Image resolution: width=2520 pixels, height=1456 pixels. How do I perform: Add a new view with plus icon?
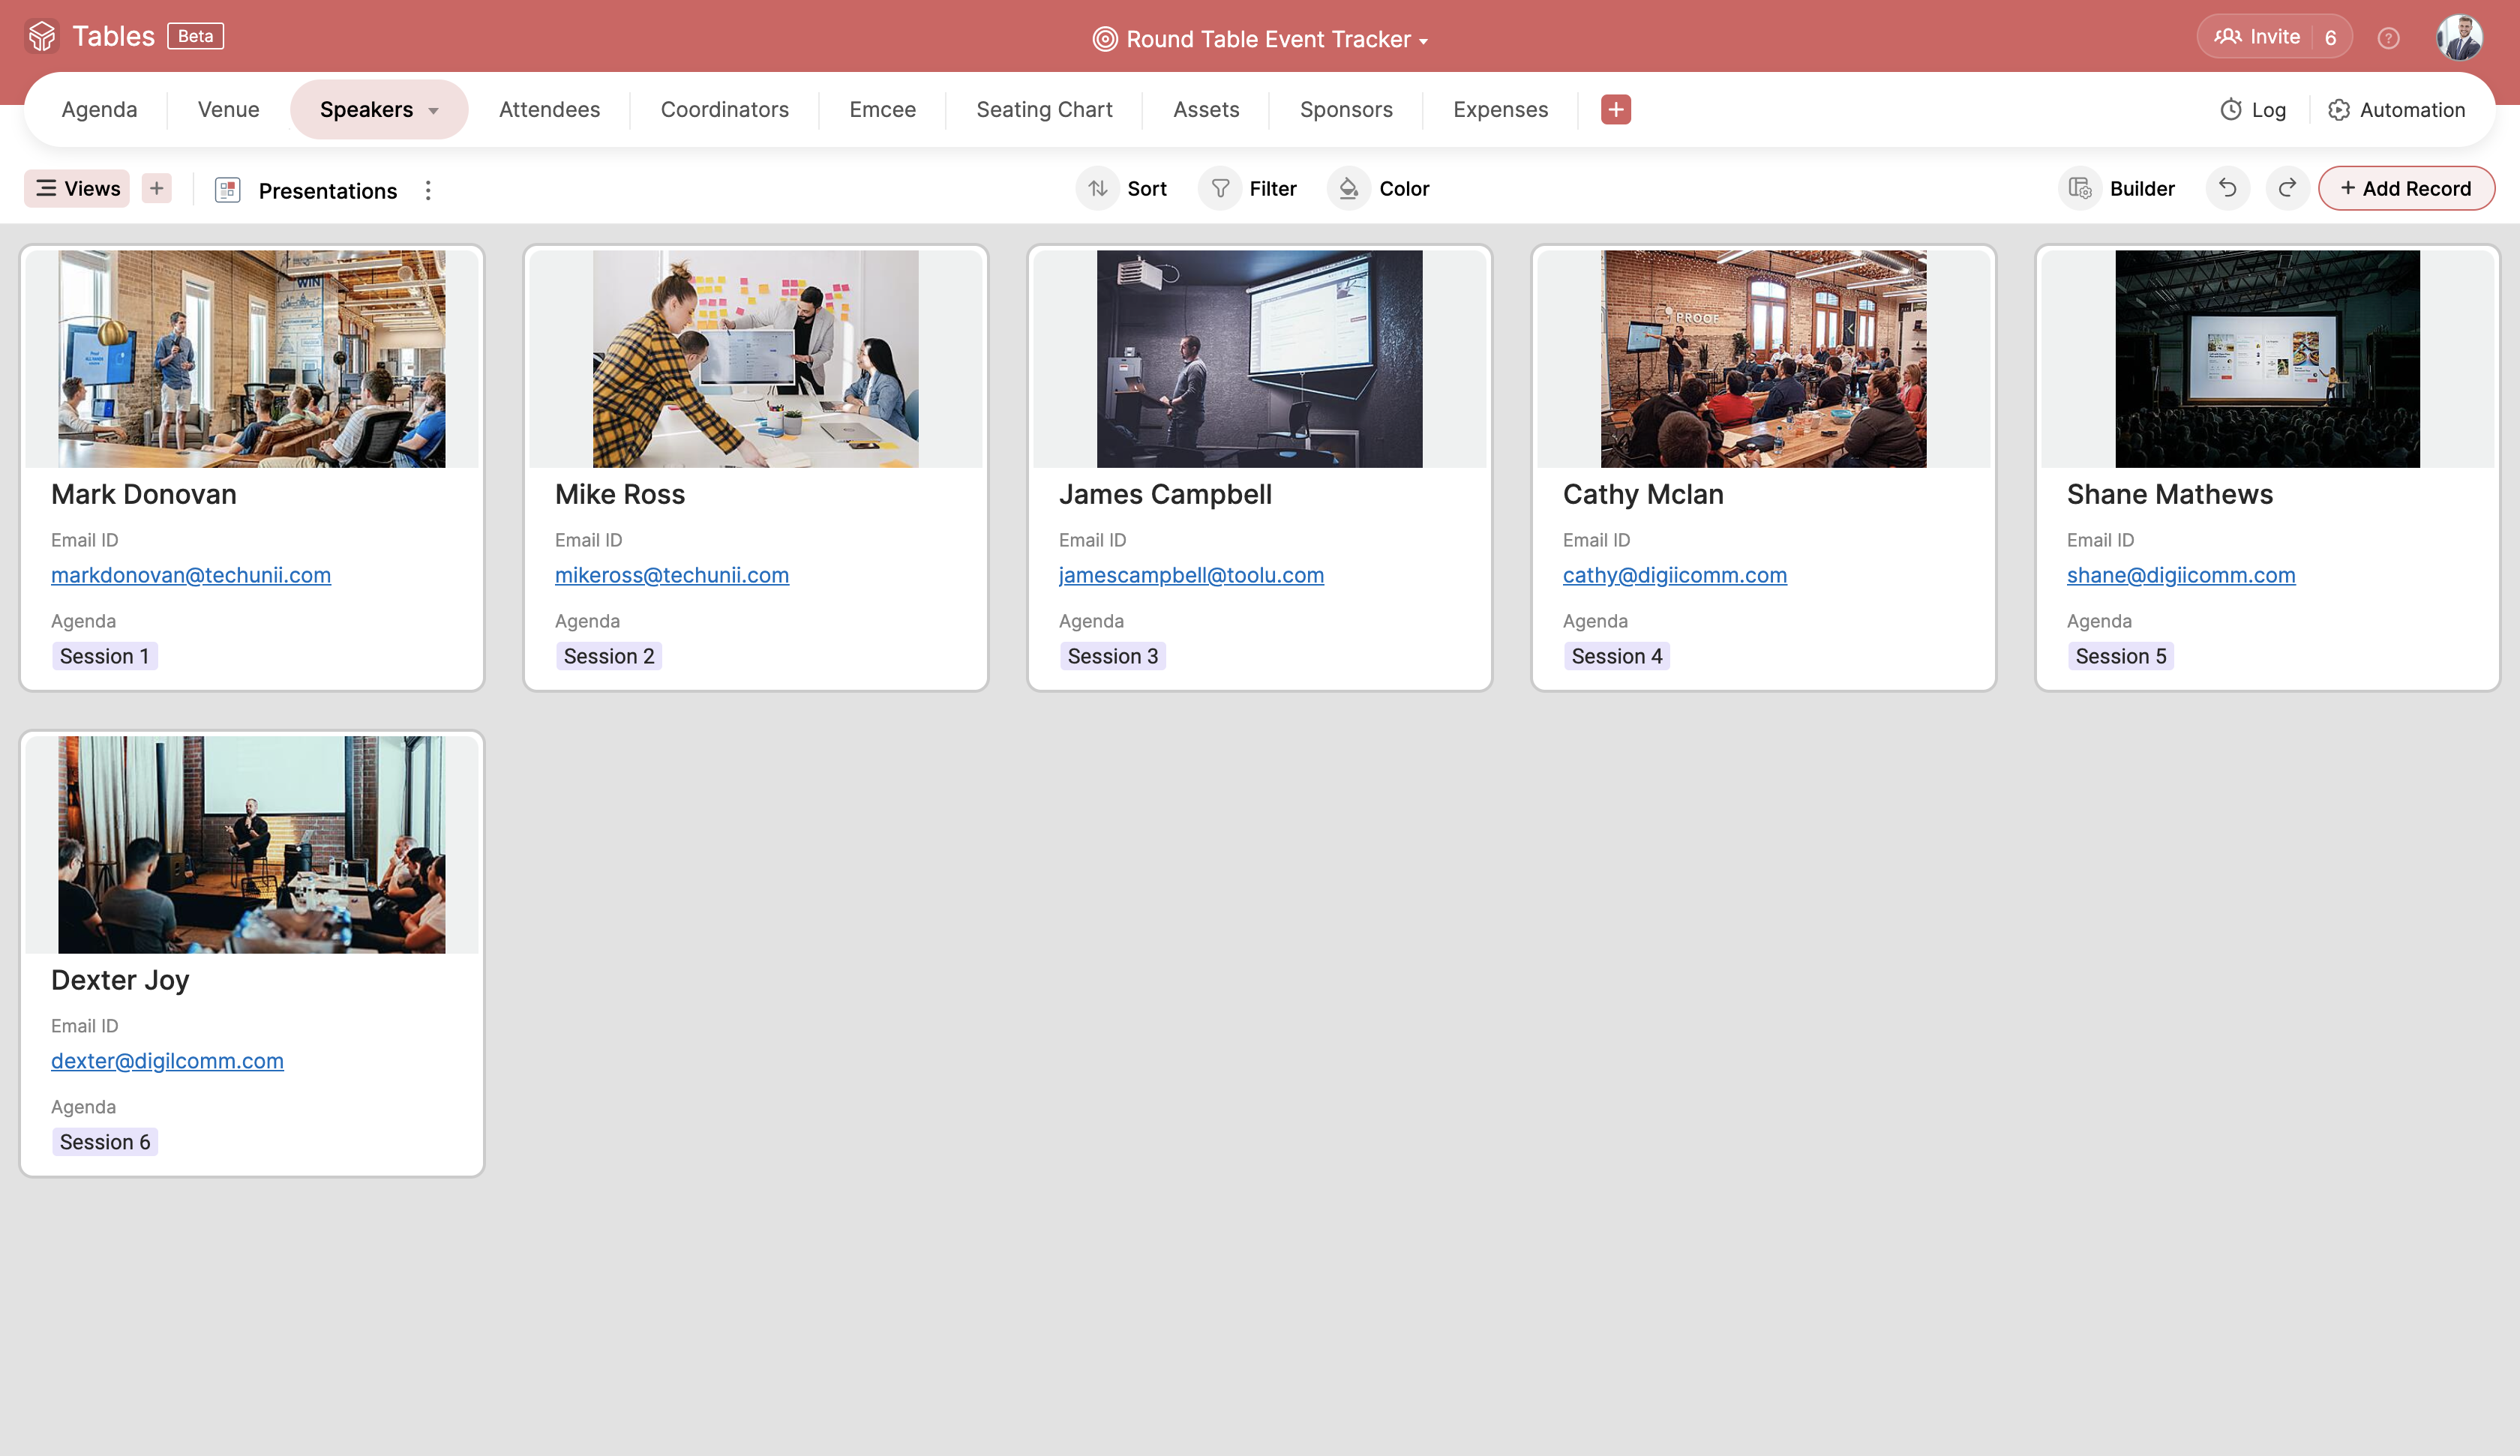tap(156, 188)
